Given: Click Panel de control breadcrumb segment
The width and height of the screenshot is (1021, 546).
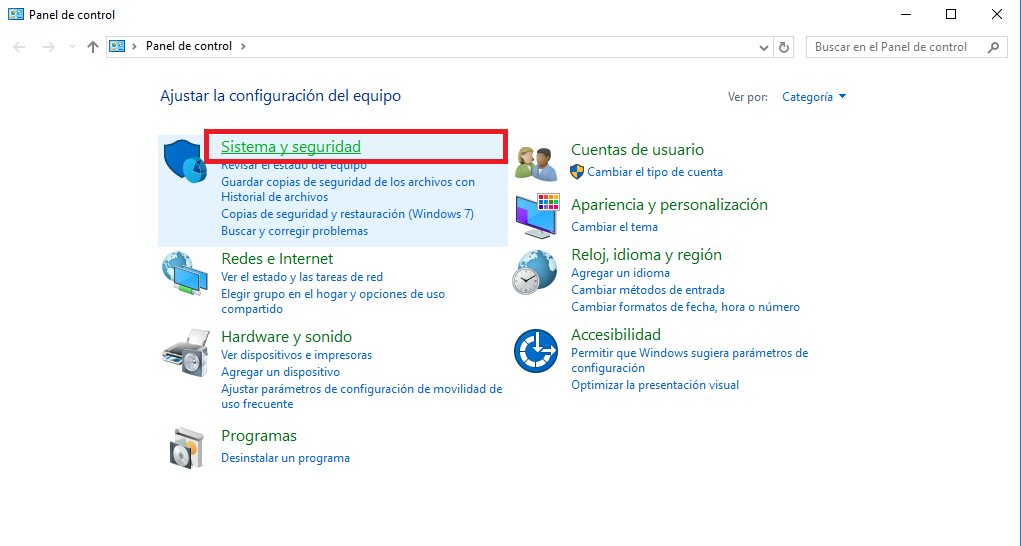Looking at the screenshot, I should pos(189,46).
